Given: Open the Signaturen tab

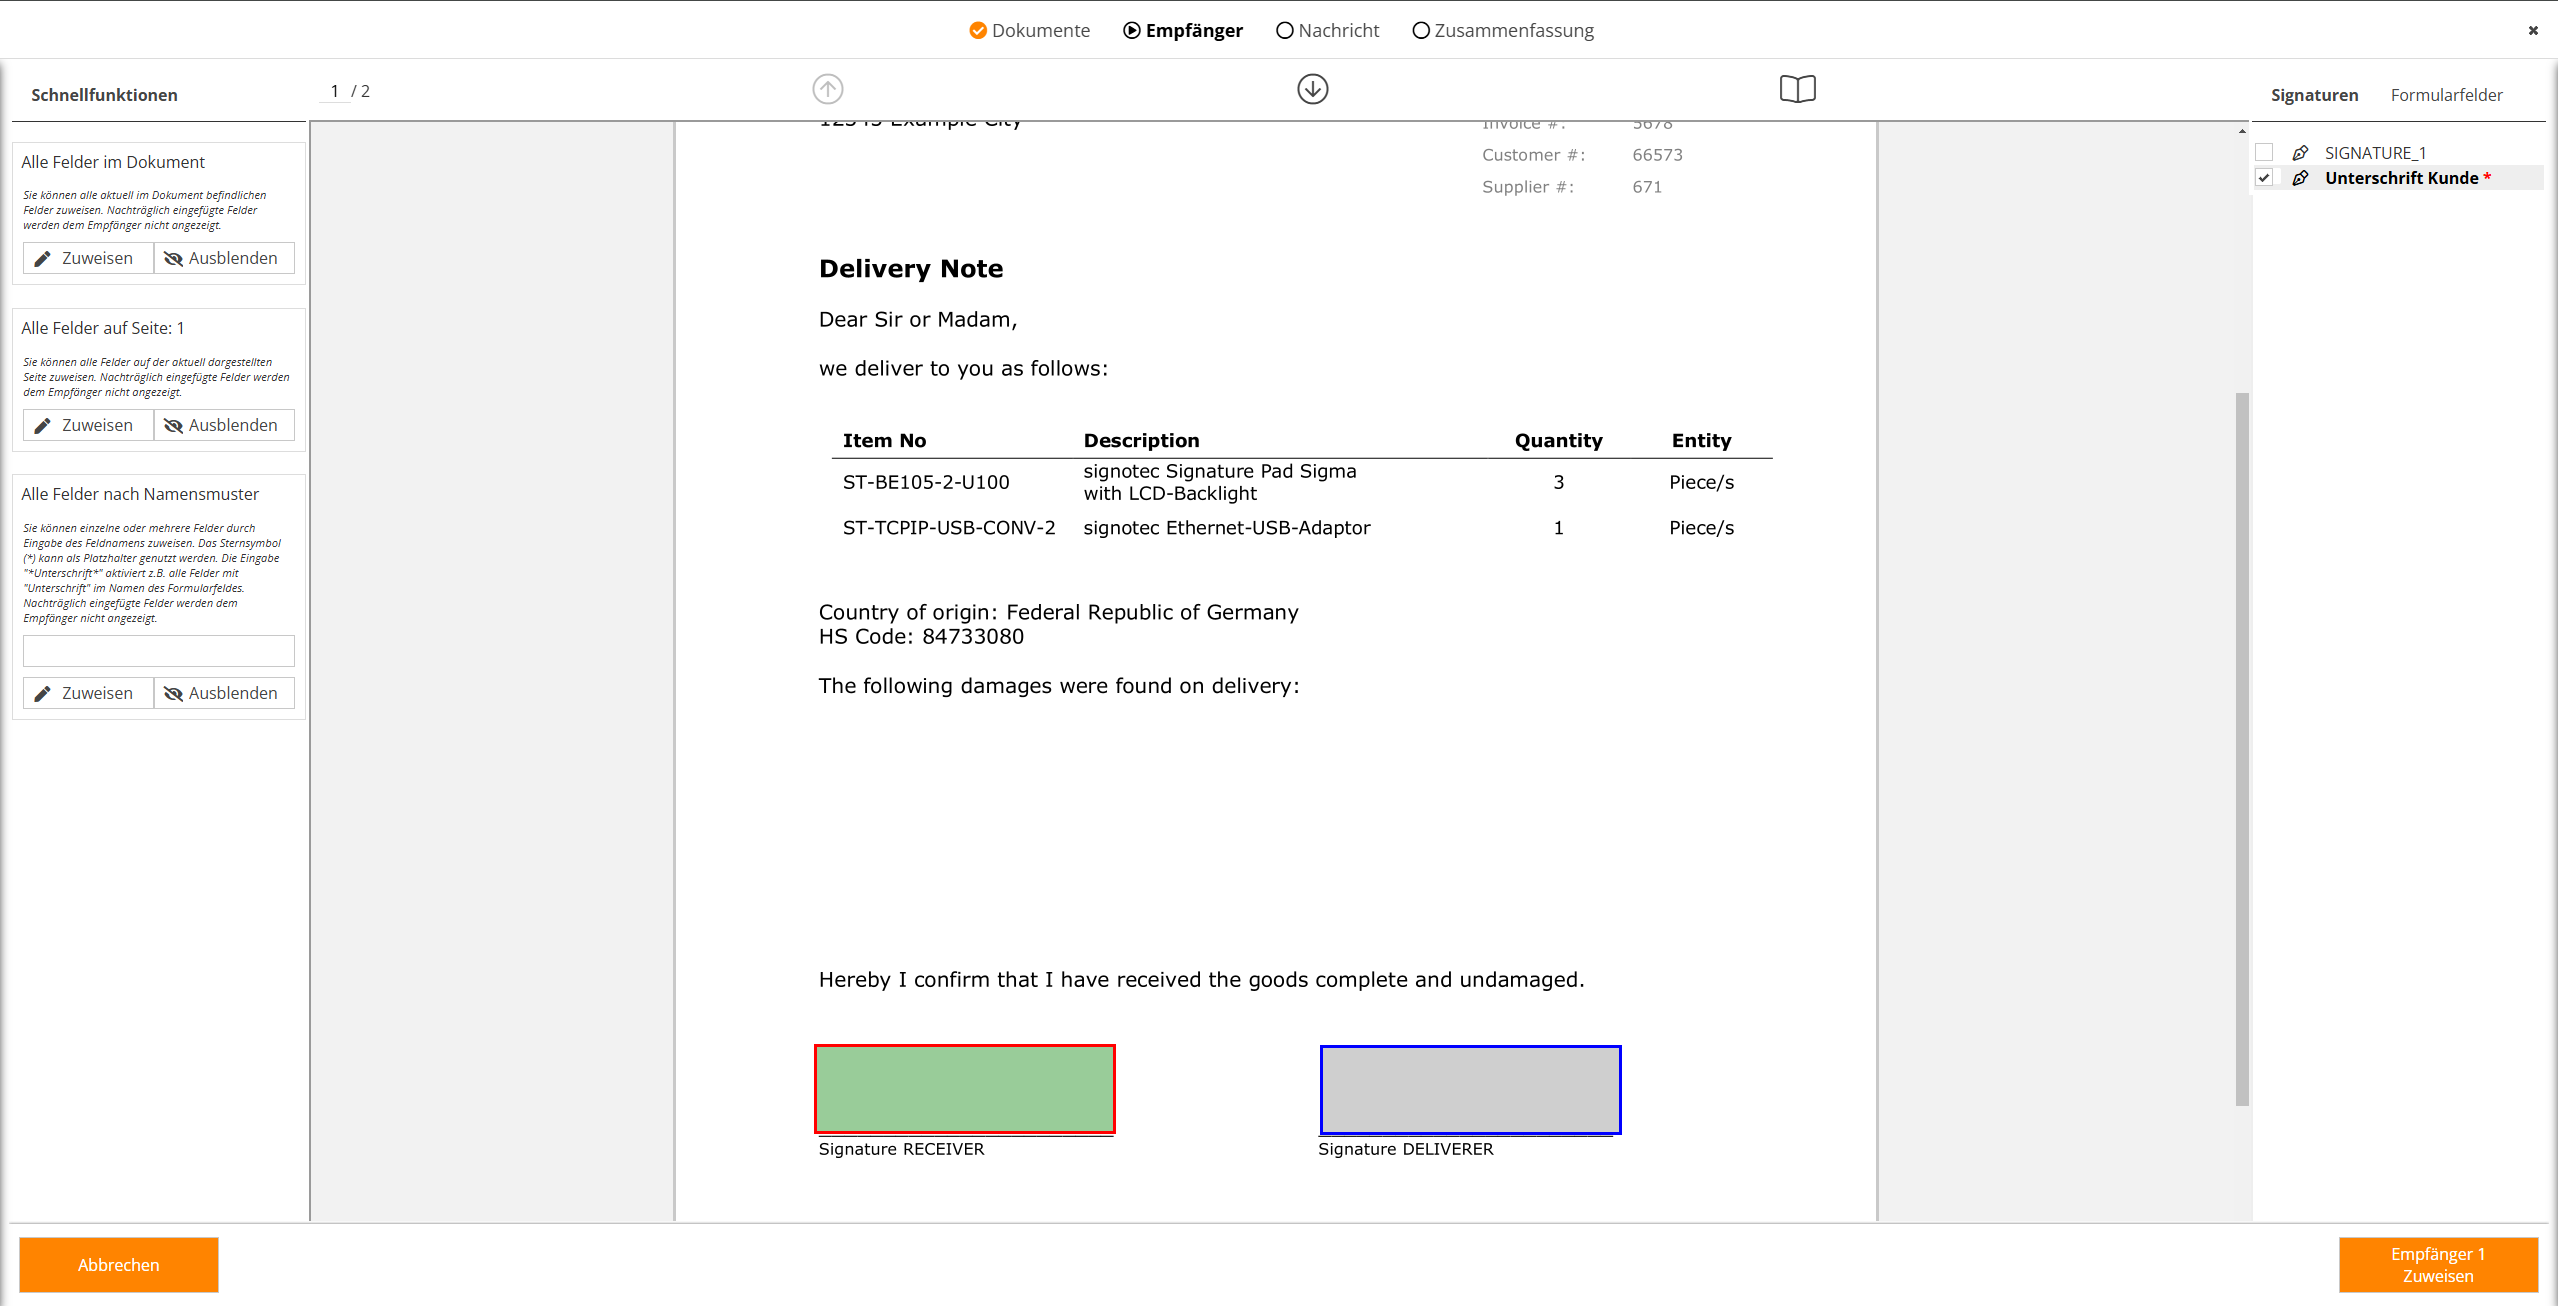Looking at the screenshot, I should (x=2313, y=95).
